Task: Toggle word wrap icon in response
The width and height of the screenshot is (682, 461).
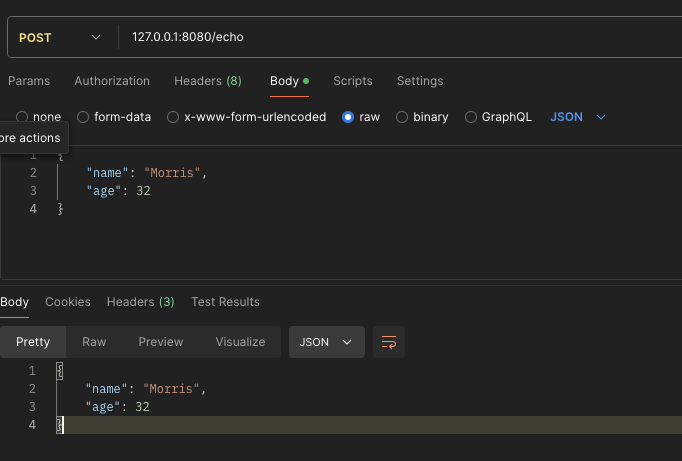Action: point(389,342)
